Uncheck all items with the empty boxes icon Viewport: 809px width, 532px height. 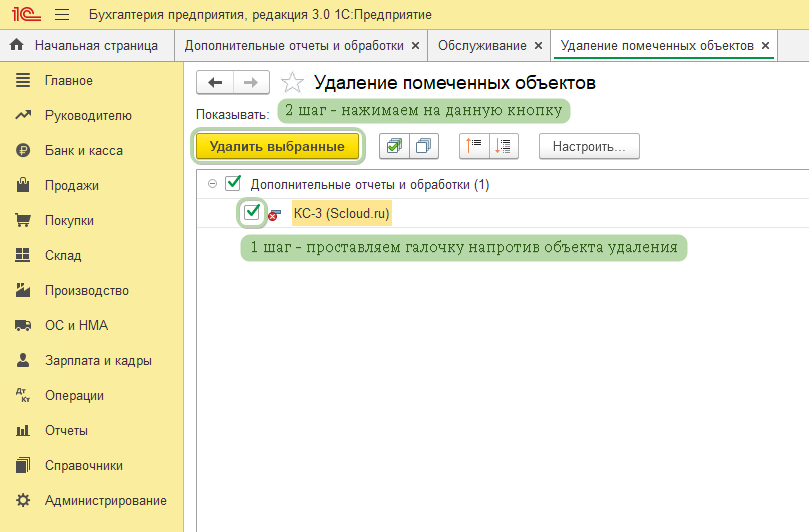(x=424, y=147)
